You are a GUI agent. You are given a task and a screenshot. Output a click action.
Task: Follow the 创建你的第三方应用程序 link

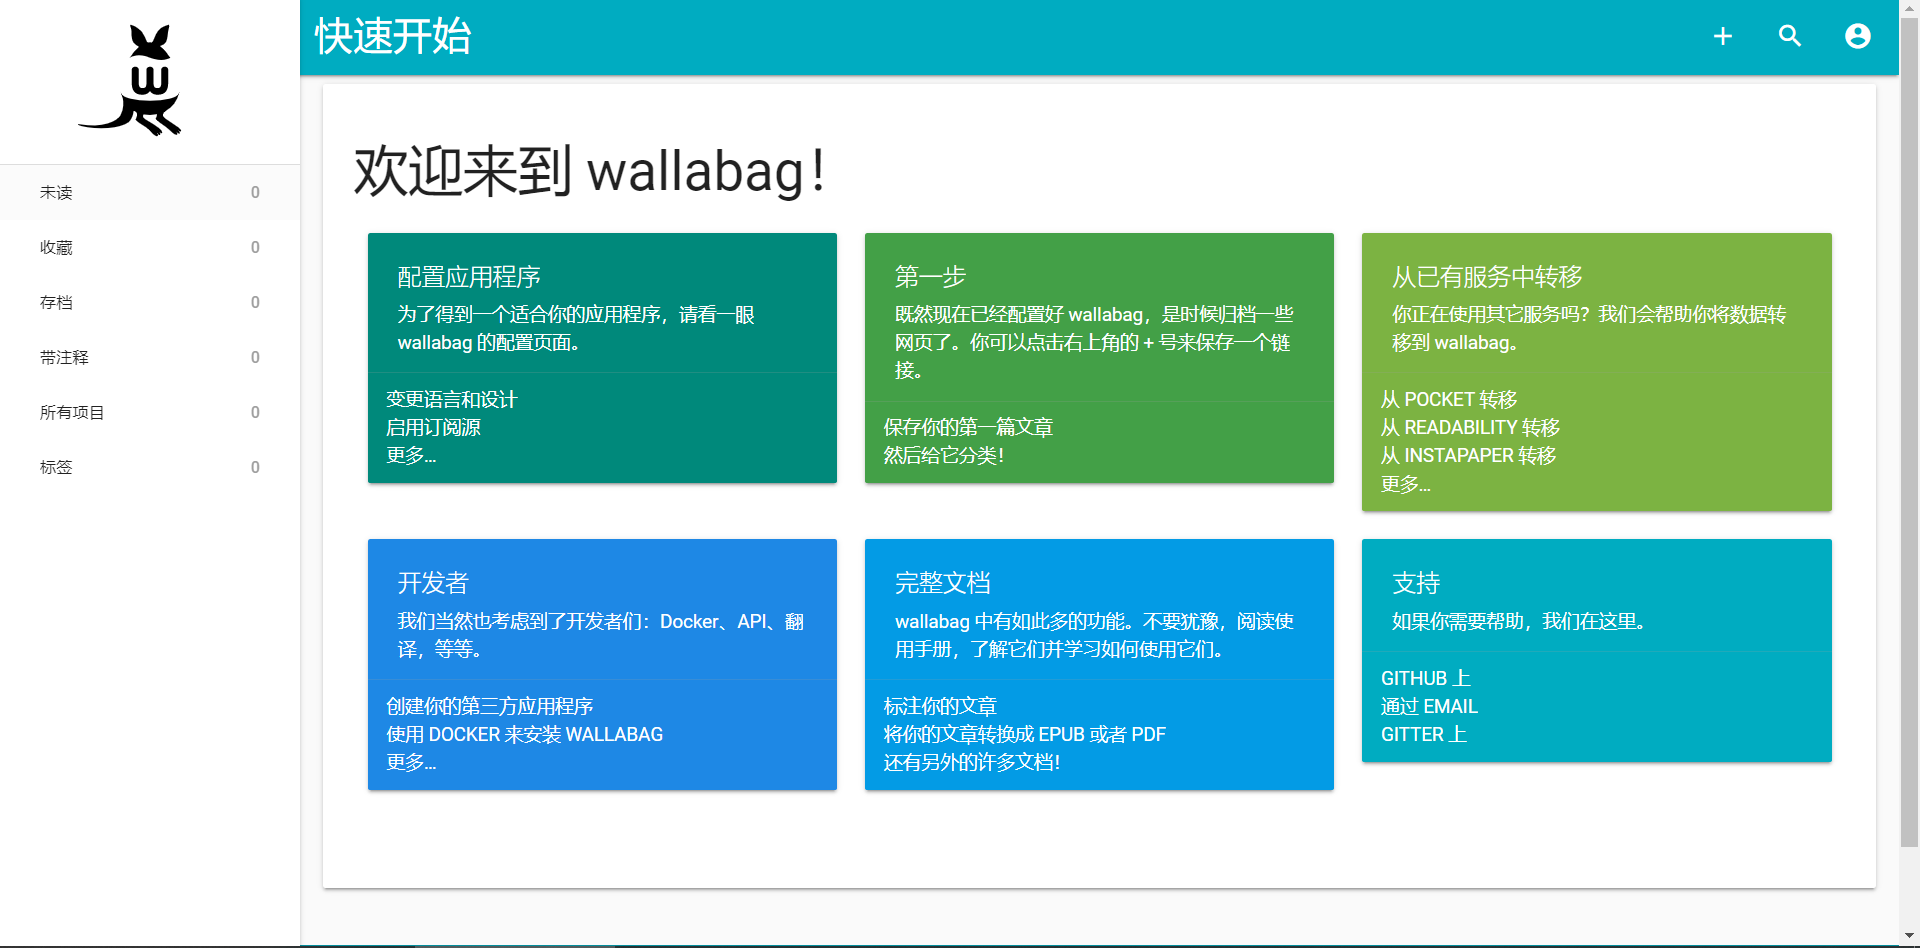(490, 706)
